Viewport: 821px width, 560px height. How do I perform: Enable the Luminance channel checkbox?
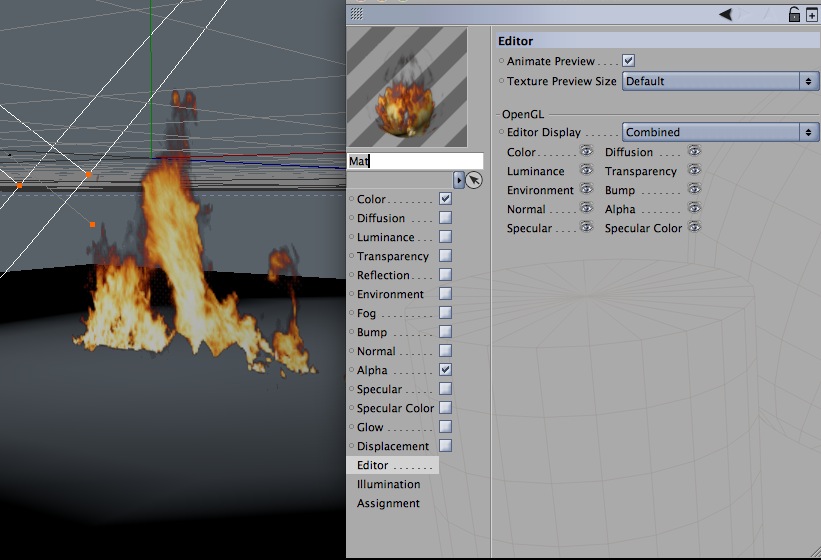point(446,237)
